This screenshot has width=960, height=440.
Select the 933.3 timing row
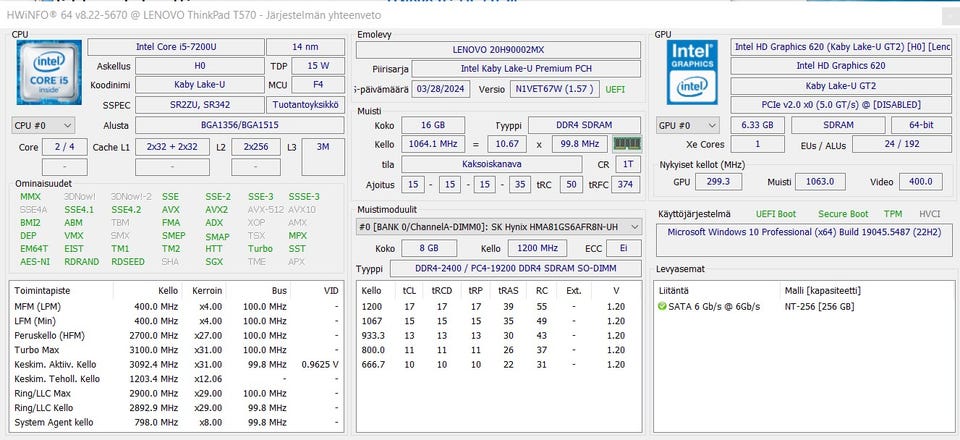tap(498, 335)
